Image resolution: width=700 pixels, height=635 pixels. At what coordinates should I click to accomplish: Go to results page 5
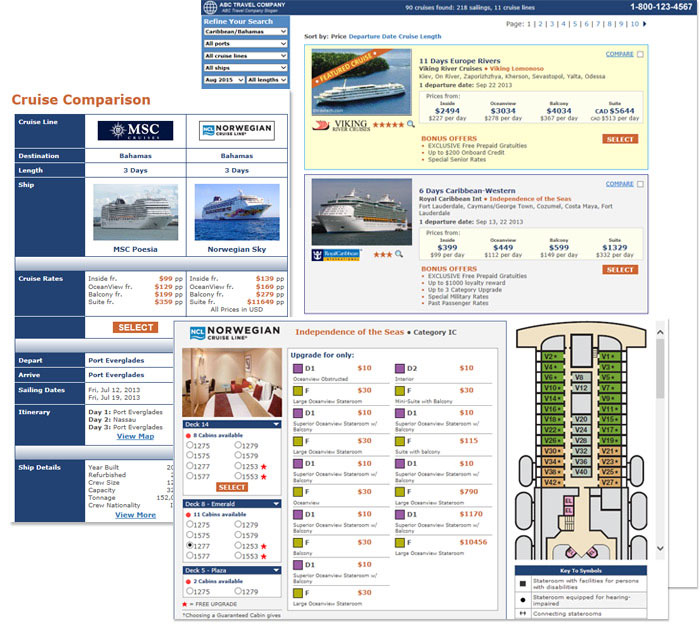575,24
